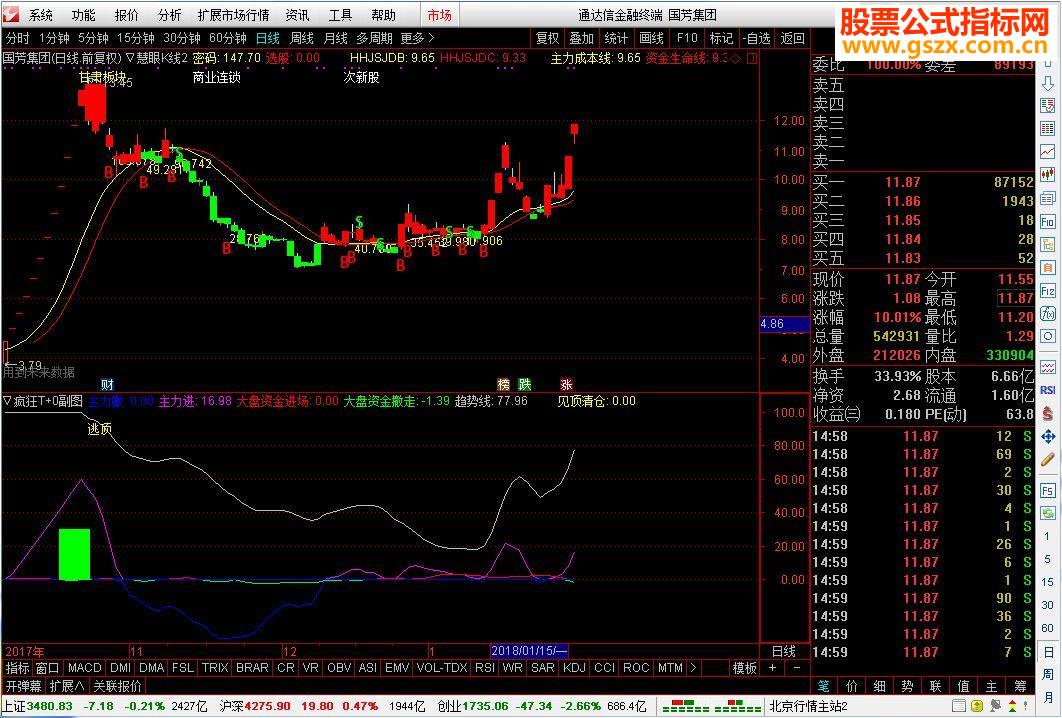Toggle the 周 weekly period in right sidebar
The image size is (1062, 718).
coord(1048,675)
